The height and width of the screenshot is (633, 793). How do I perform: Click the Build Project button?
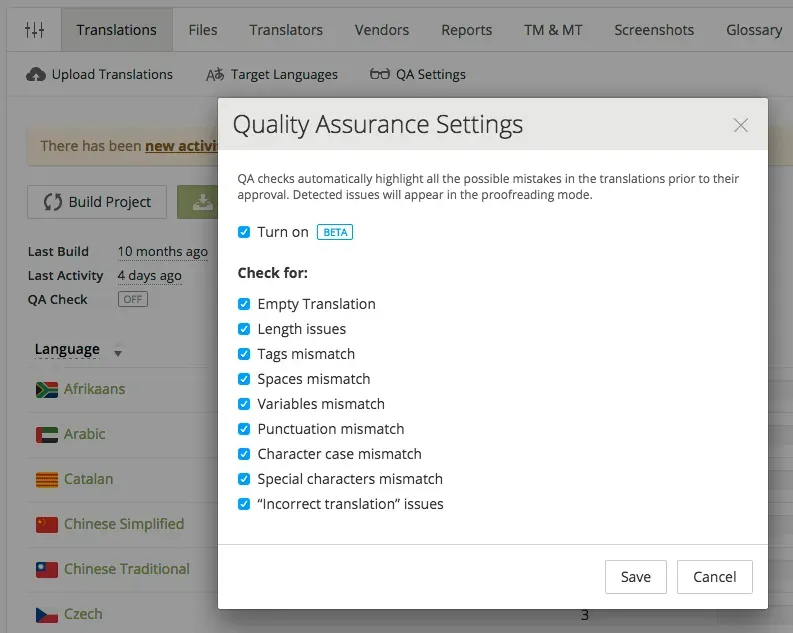pos(97,202)
